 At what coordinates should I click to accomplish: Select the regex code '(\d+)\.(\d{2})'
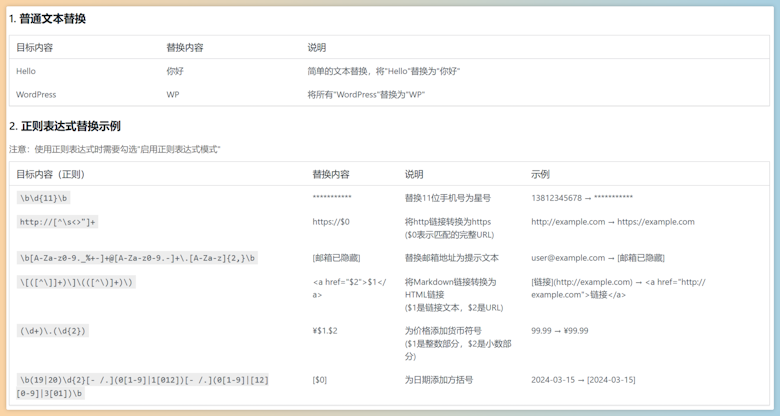[x=53, y=331]
